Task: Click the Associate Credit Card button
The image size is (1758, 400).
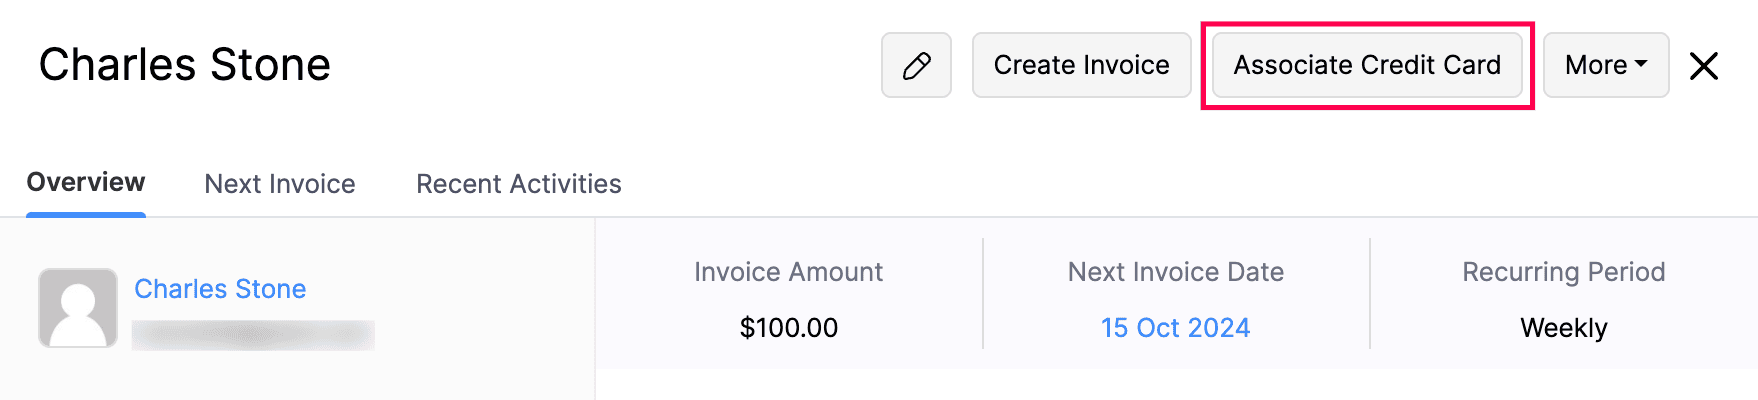Action: pos(1367,65)
